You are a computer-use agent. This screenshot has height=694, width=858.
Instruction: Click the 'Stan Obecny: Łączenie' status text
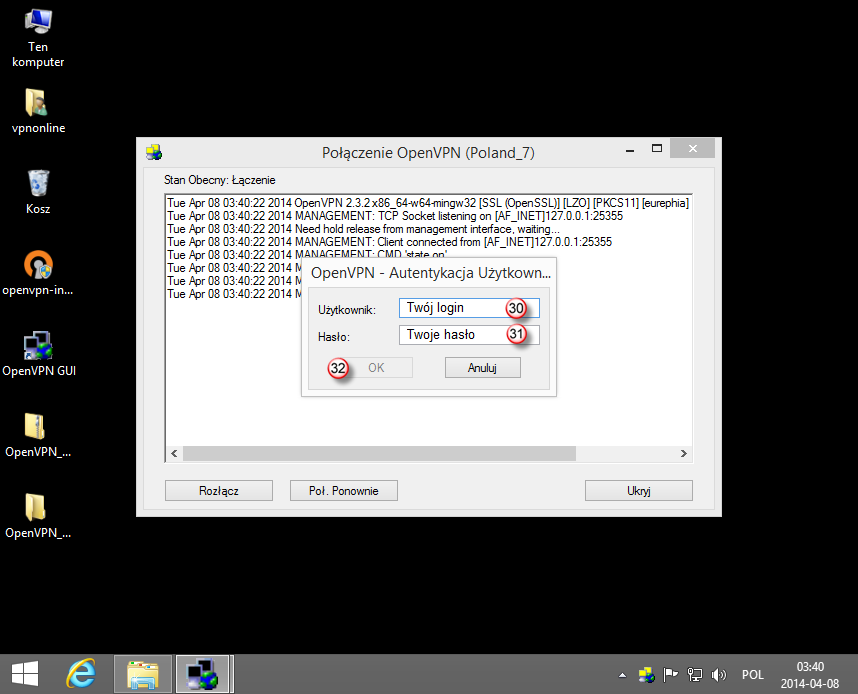pos(219,180)
